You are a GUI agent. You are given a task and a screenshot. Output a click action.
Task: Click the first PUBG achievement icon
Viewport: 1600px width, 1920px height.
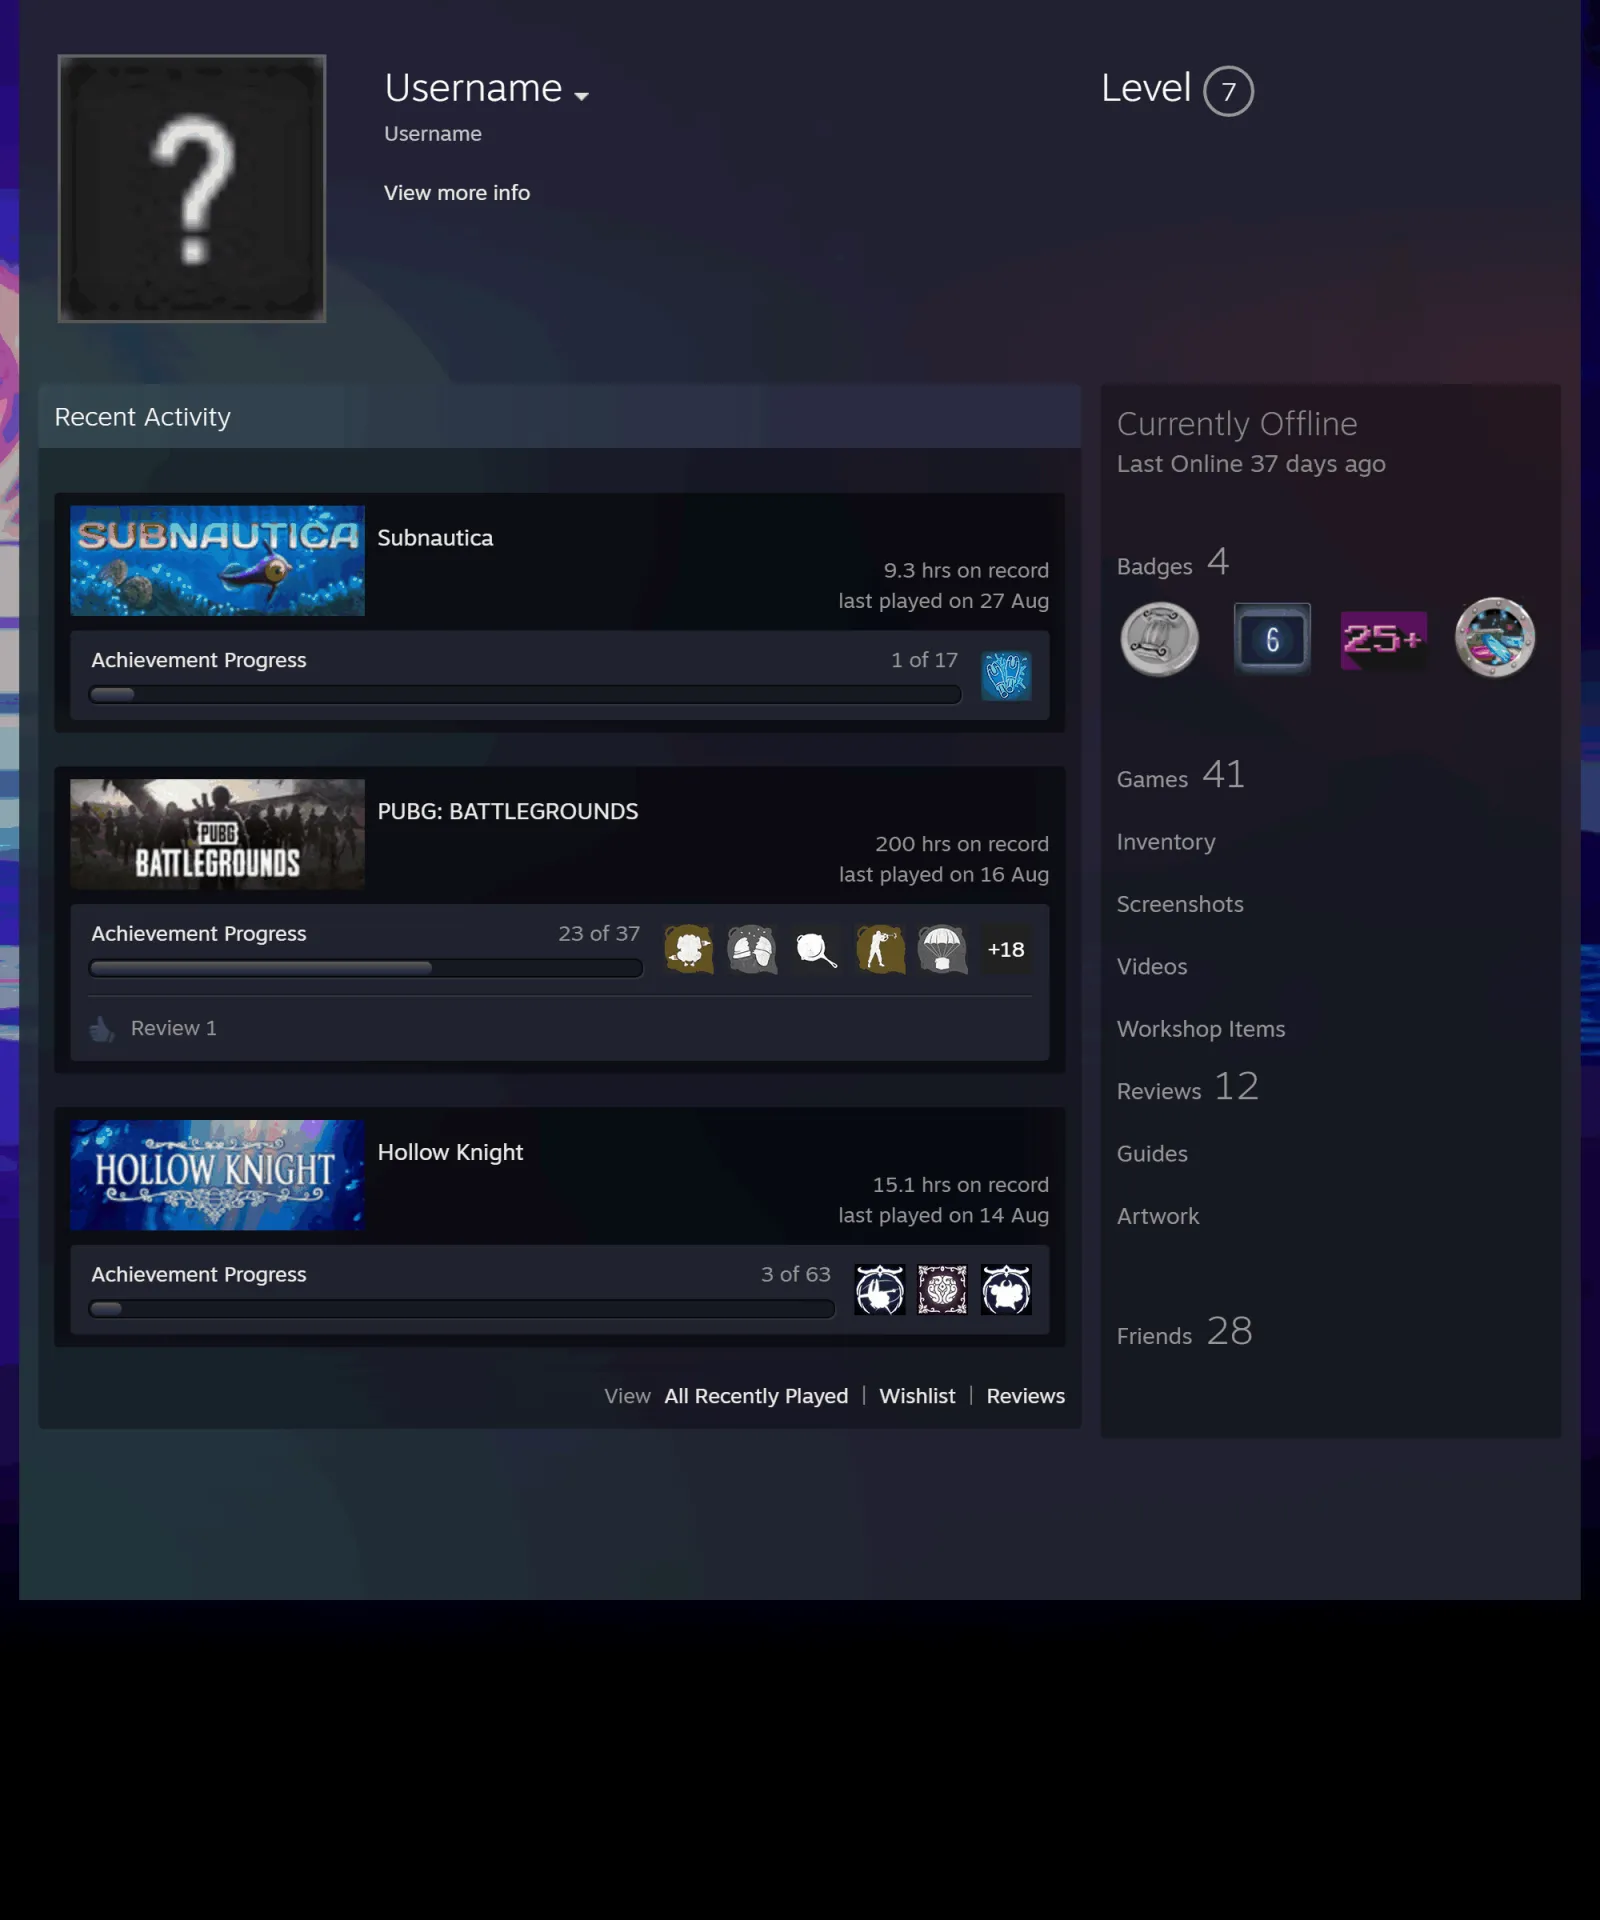[689, 949]
